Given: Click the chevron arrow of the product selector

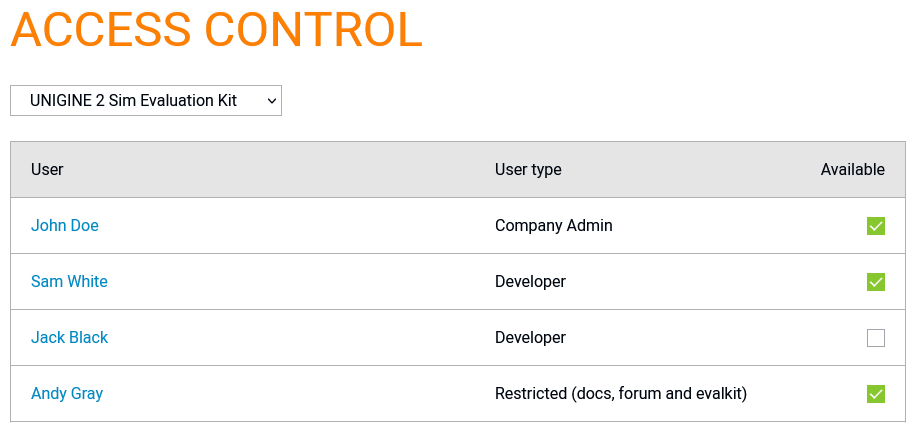Looking at the screenshot, I should (x=271, y=101).
